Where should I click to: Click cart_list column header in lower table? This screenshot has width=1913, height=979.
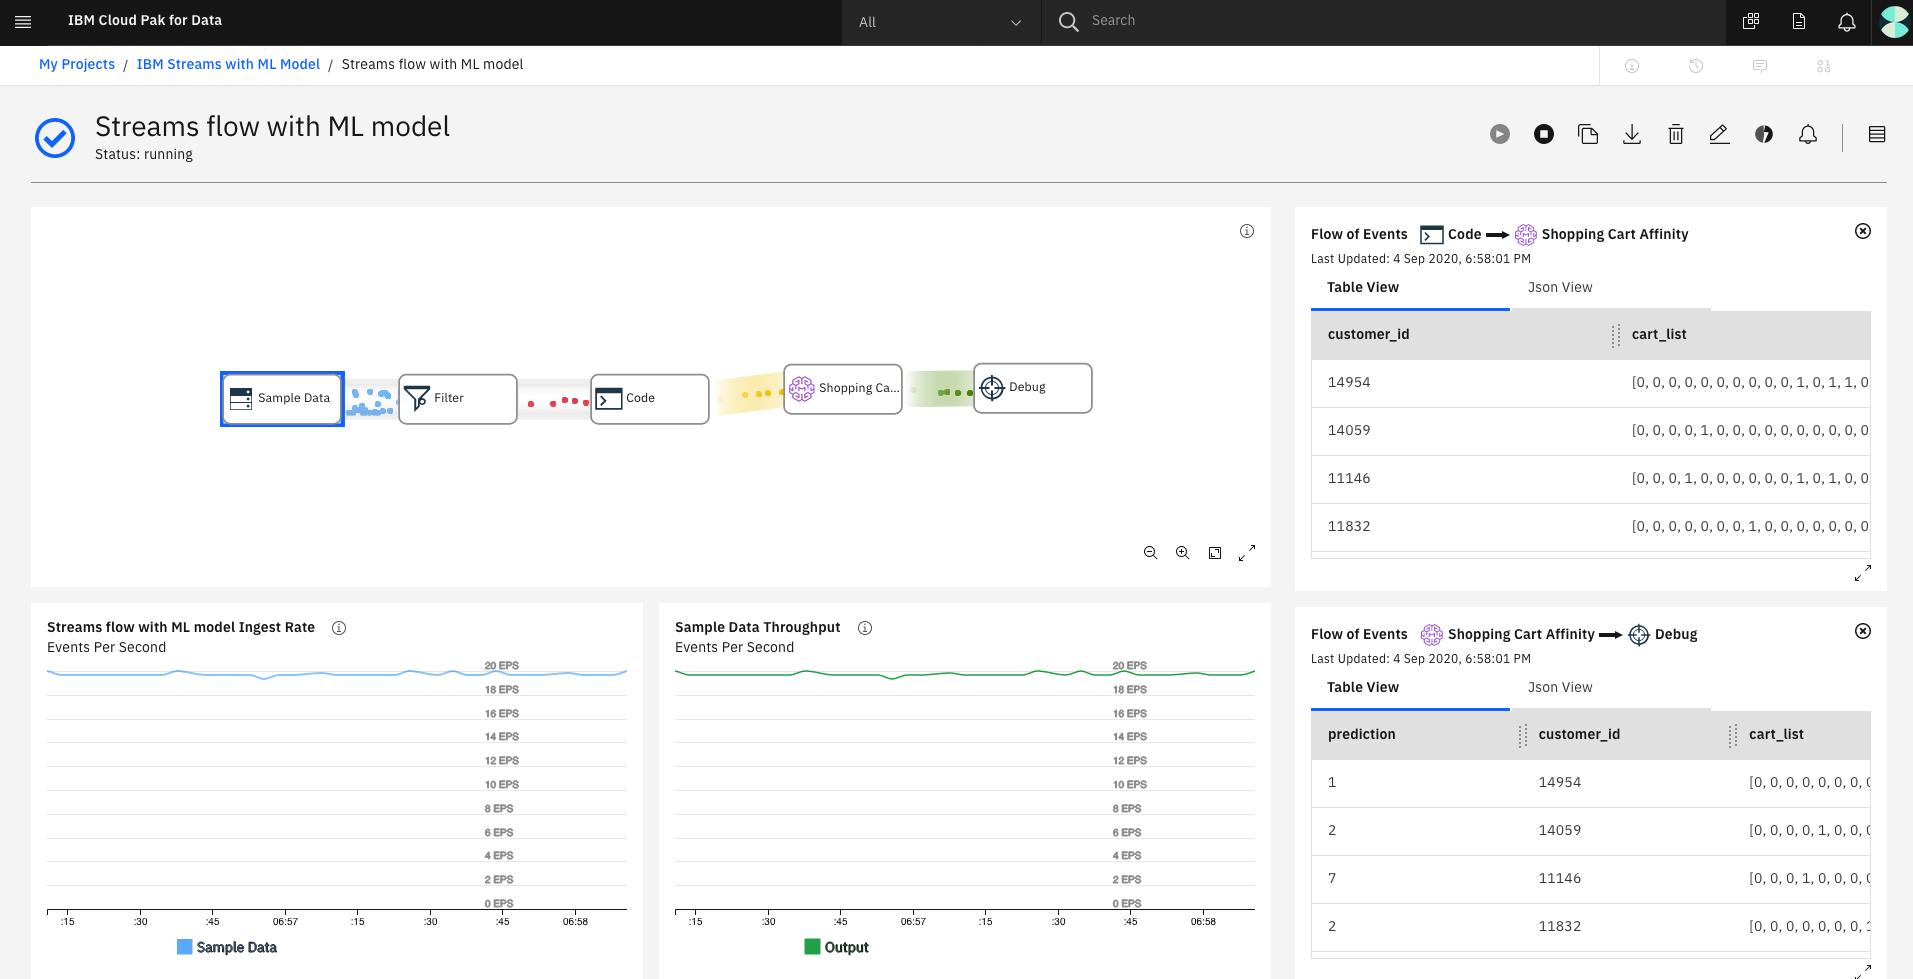tap(1776, 734)
